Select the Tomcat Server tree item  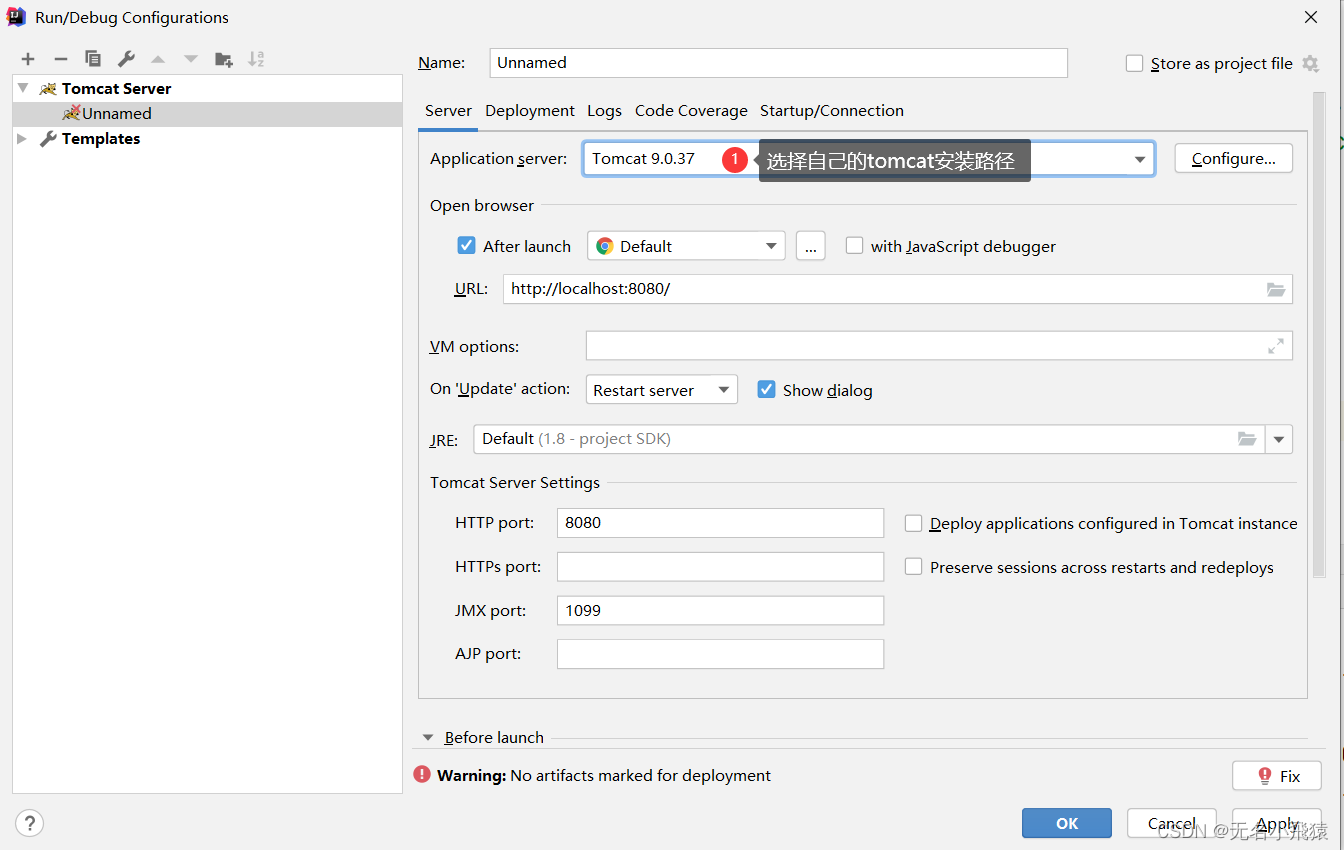pyautogui.click(x=207, y=88)
